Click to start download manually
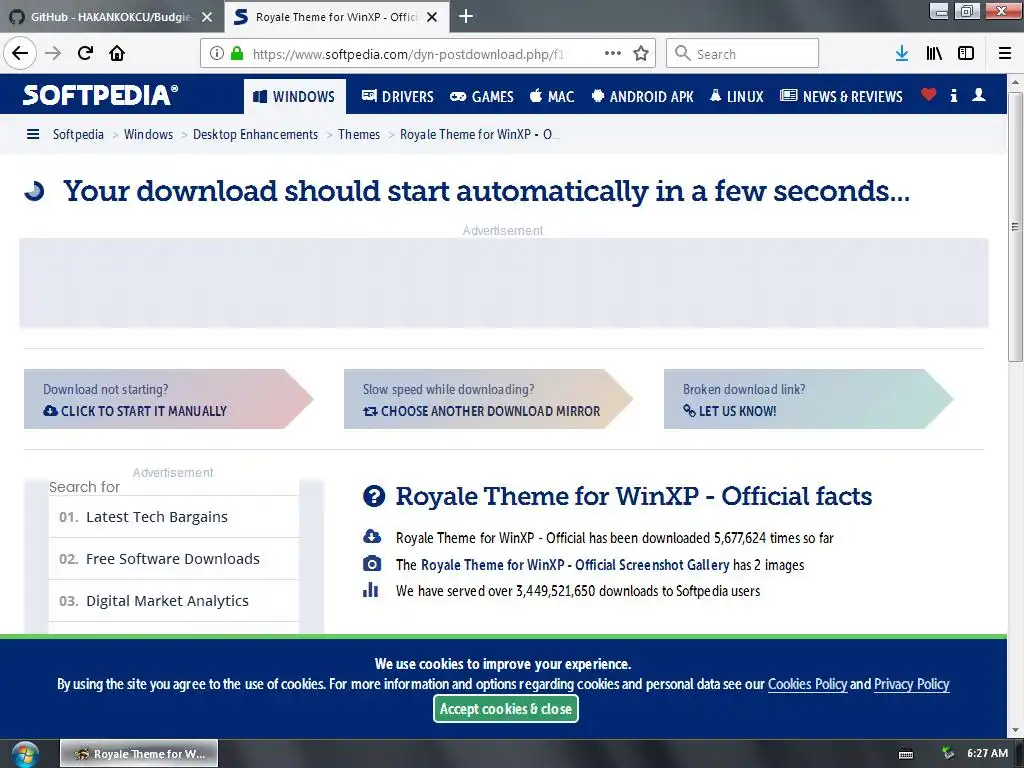The image size is (1024, 768). click(x=168, y=399)
